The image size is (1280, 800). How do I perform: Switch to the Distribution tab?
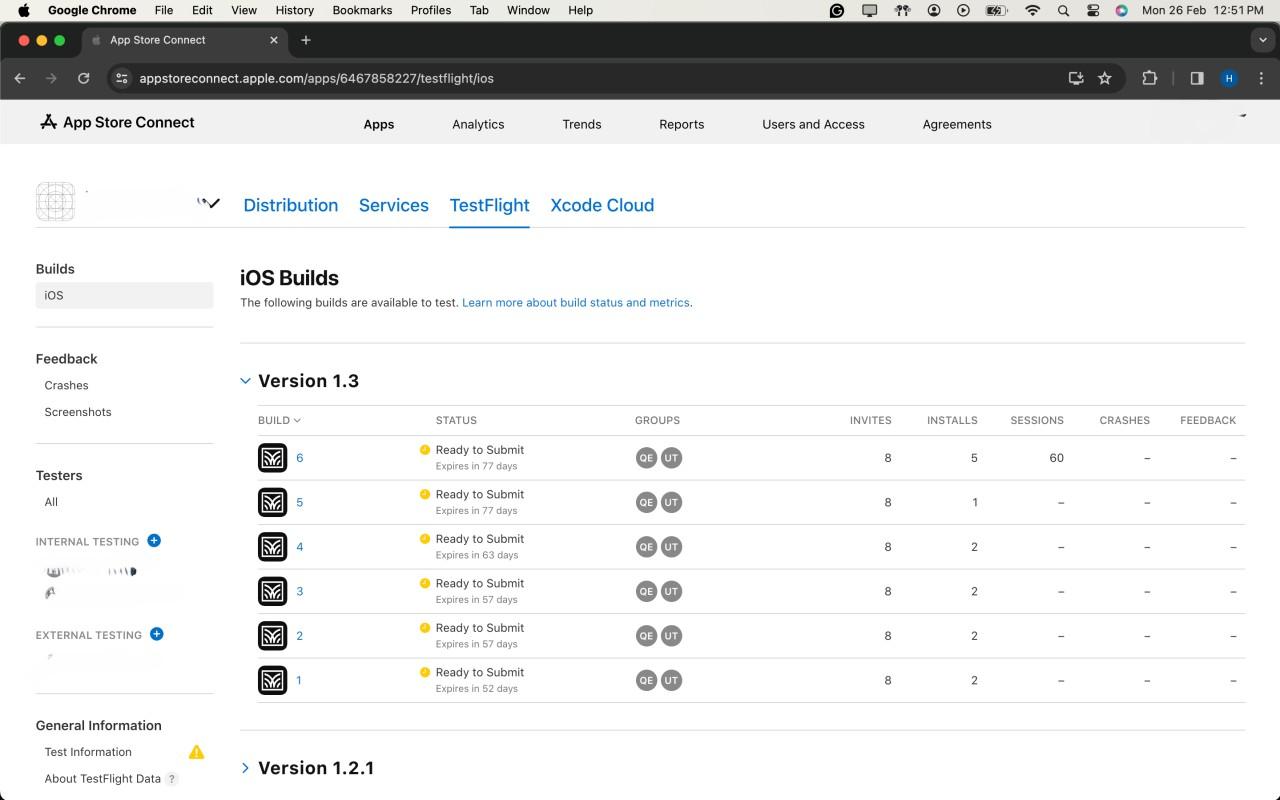(x=291, y=205)
